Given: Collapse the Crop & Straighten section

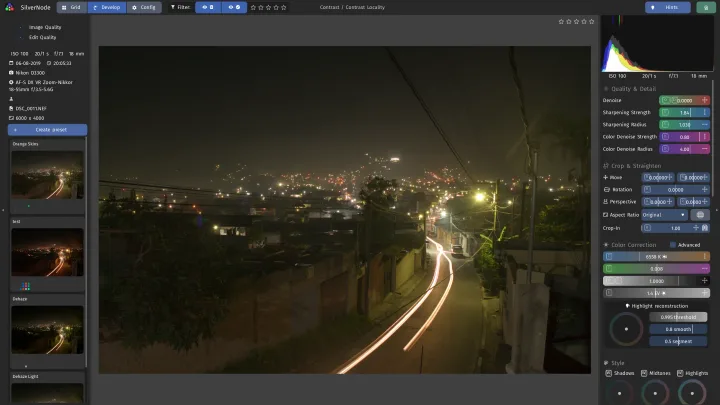Looking at the screenshot, I should [x=636, y=166].
